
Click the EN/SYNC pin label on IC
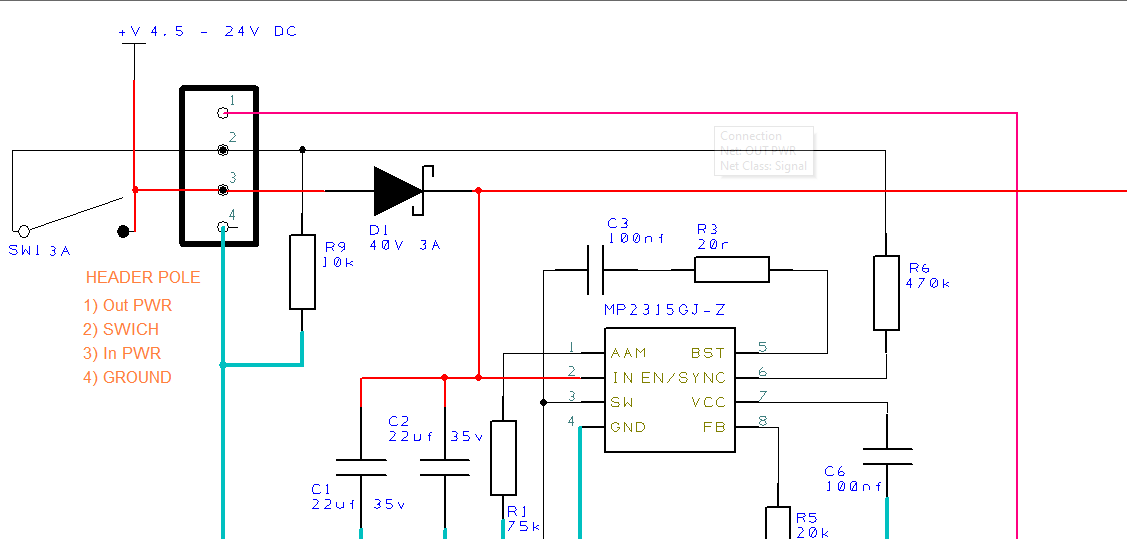684,378
